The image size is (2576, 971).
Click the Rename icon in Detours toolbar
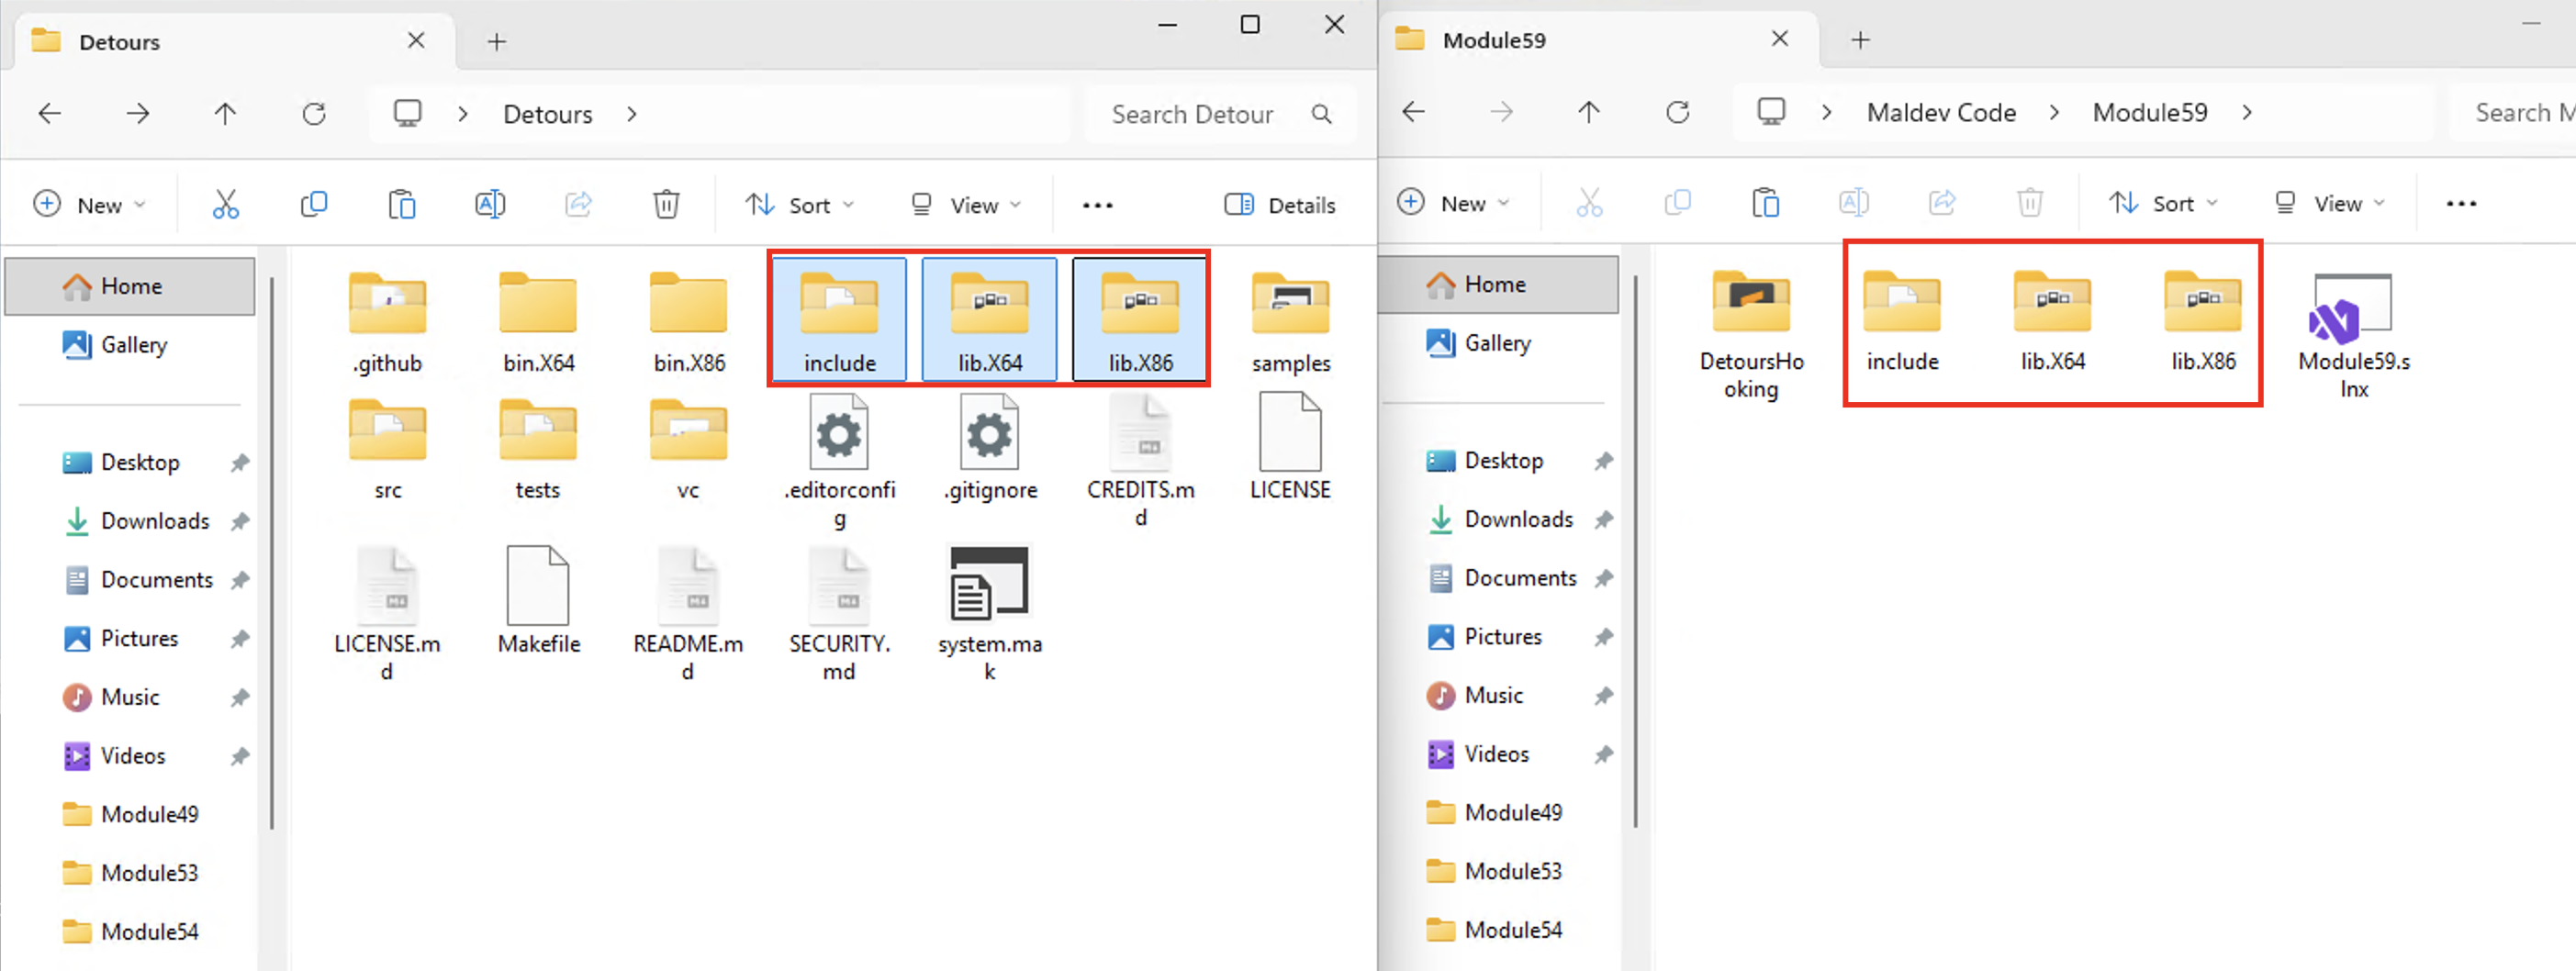(x=490, y=205)
